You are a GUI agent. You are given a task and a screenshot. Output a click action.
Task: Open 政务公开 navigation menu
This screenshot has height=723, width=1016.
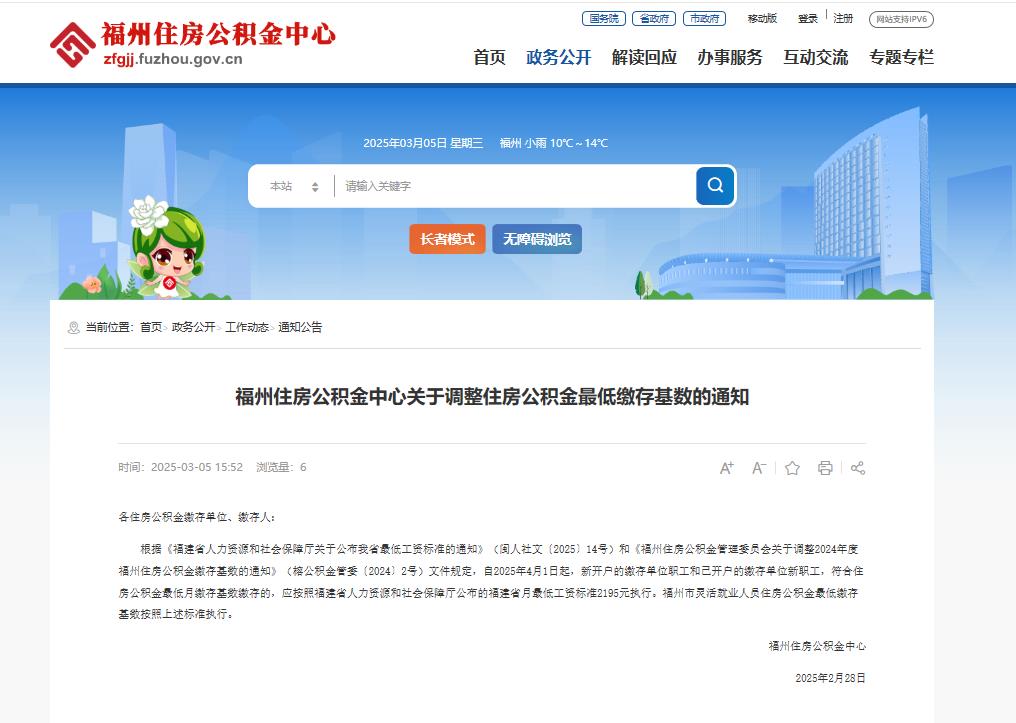(559, 57)
